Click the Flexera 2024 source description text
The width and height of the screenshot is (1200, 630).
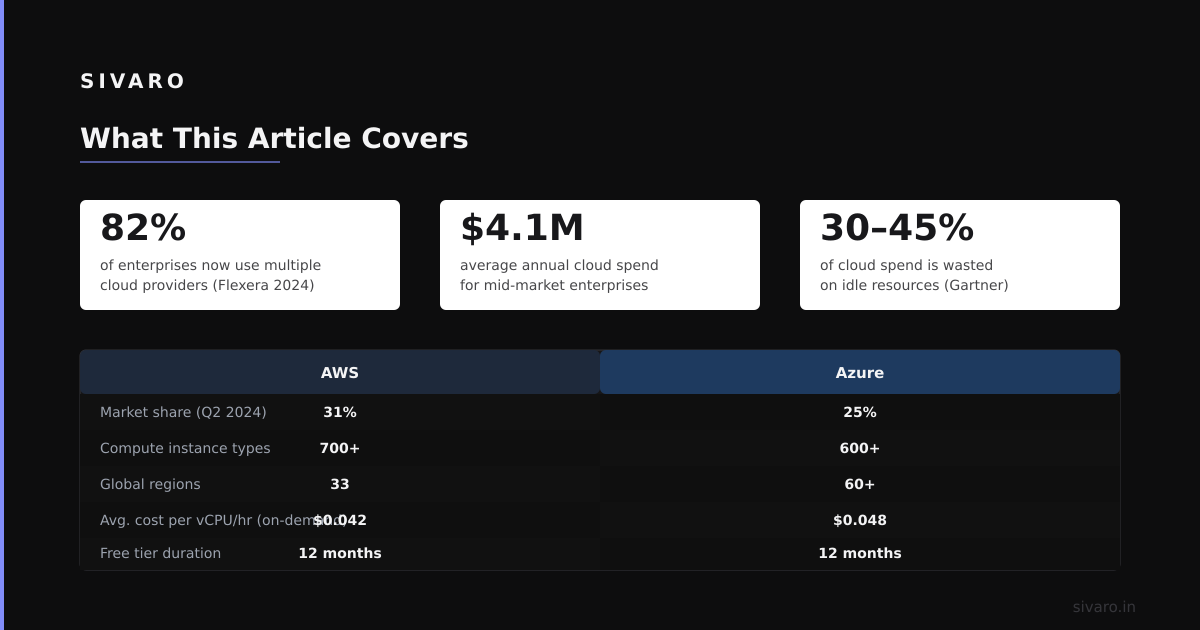click(x=211, y=275)
